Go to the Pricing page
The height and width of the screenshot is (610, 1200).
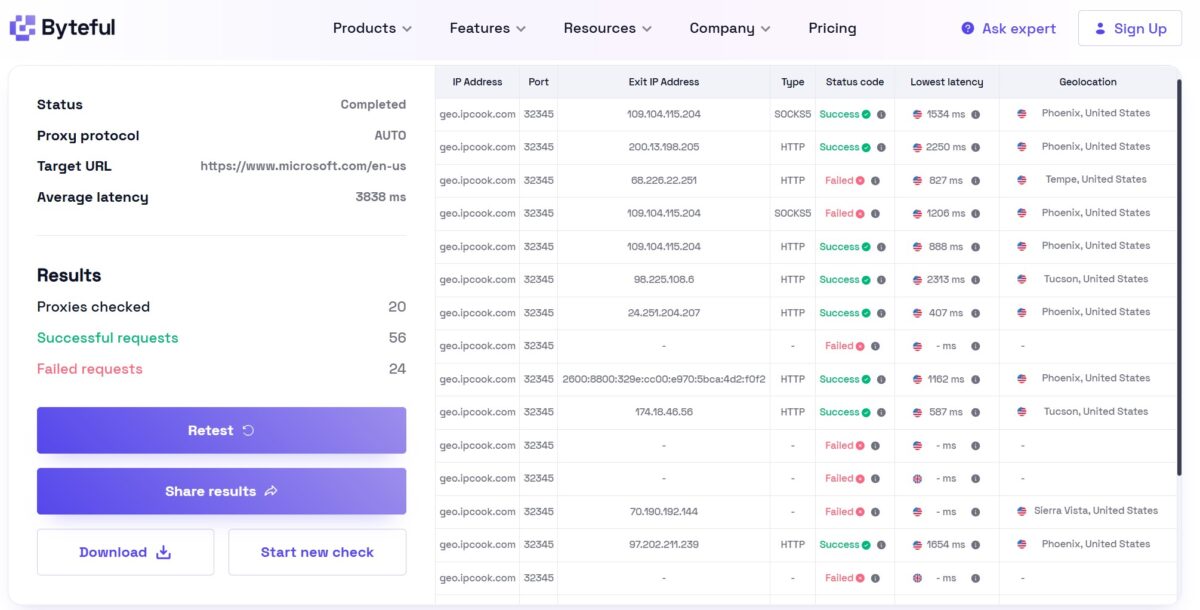(832, 28)
